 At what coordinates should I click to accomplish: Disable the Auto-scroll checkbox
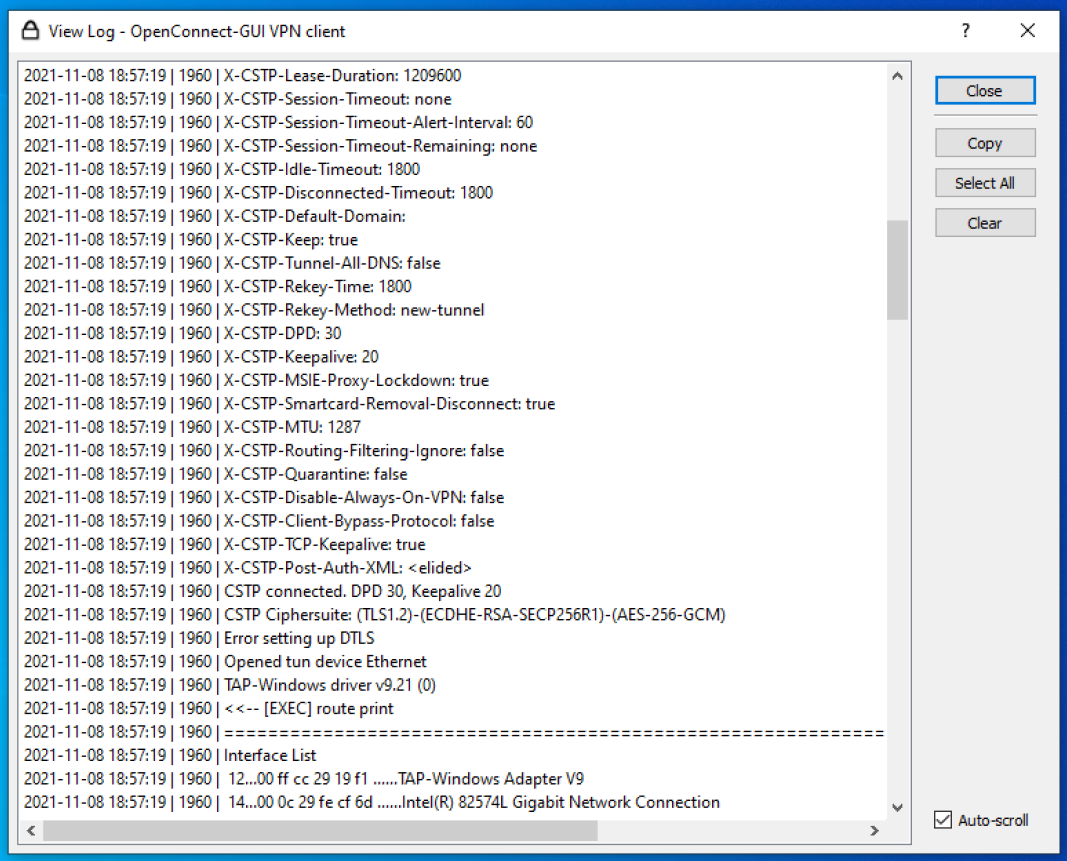[941, 820]
